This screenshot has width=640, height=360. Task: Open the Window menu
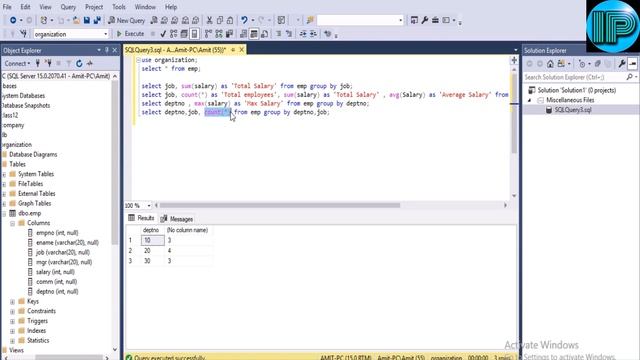click(145, 7)
